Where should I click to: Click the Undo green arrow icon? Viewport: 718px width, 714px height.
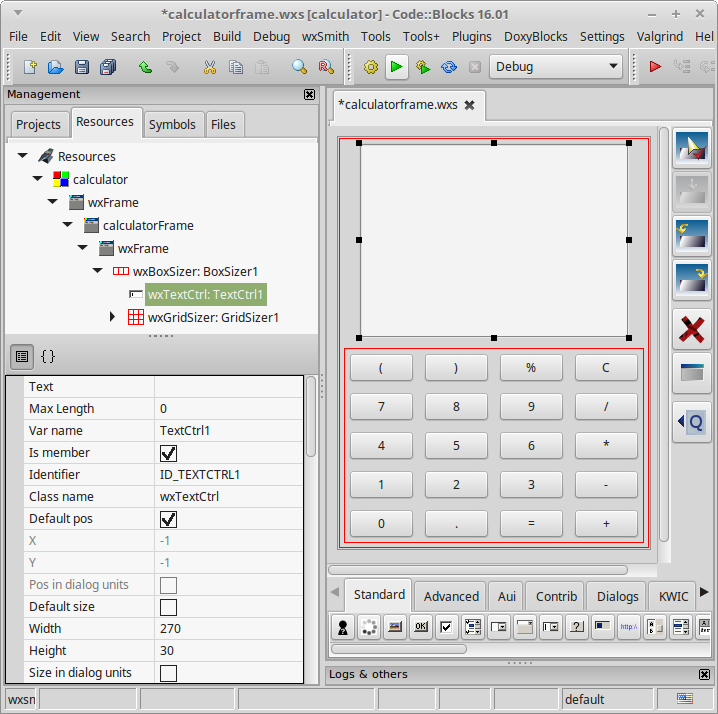[146, 67]
